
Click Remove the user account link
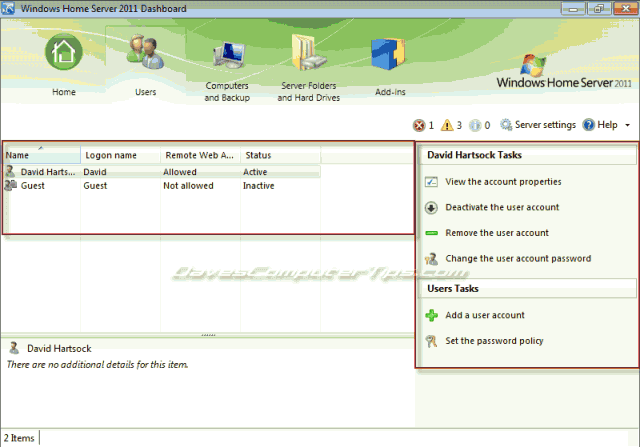[x=497, y=233]
